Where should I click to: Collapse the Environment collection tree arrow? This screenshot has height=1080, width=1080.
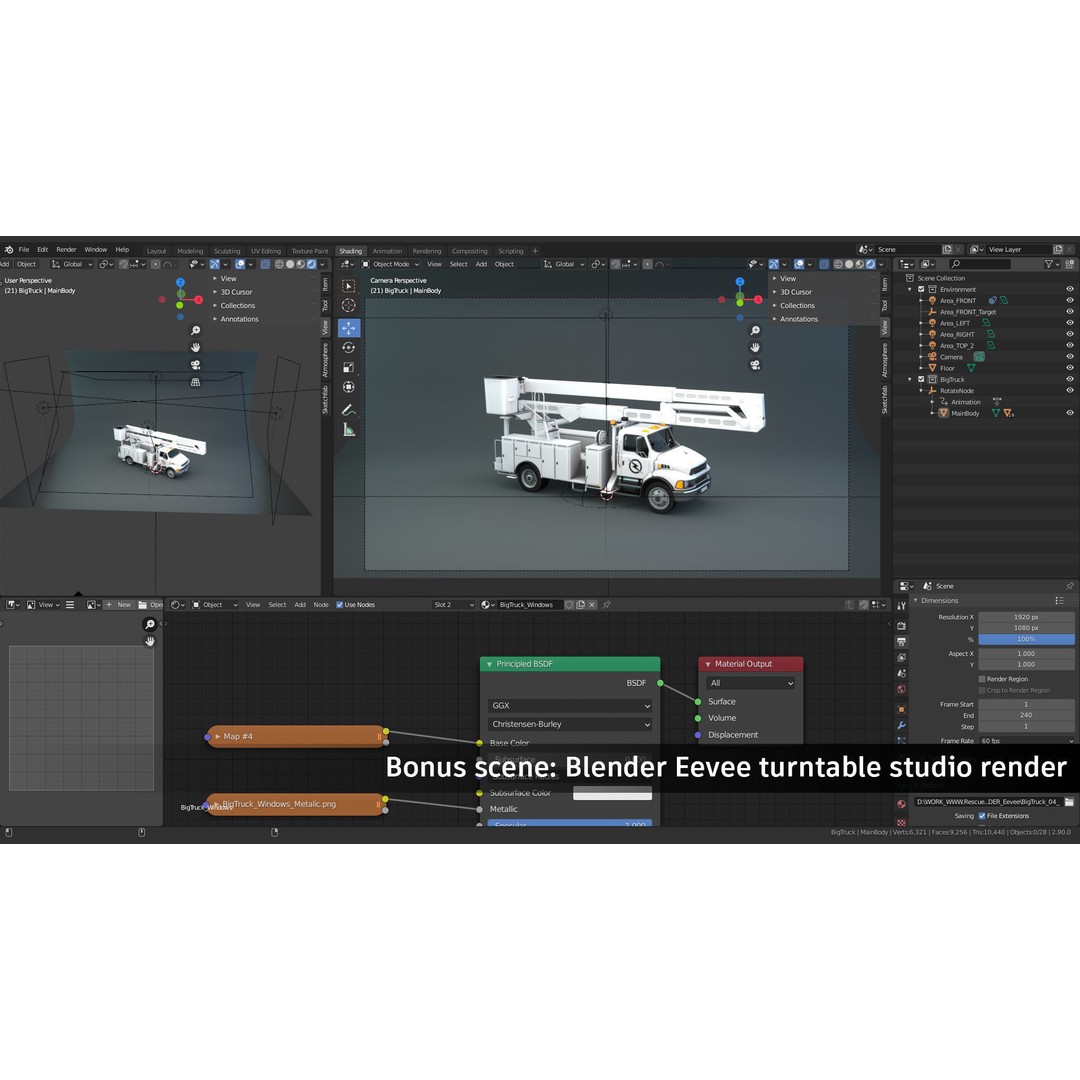(x=910, y=289)
